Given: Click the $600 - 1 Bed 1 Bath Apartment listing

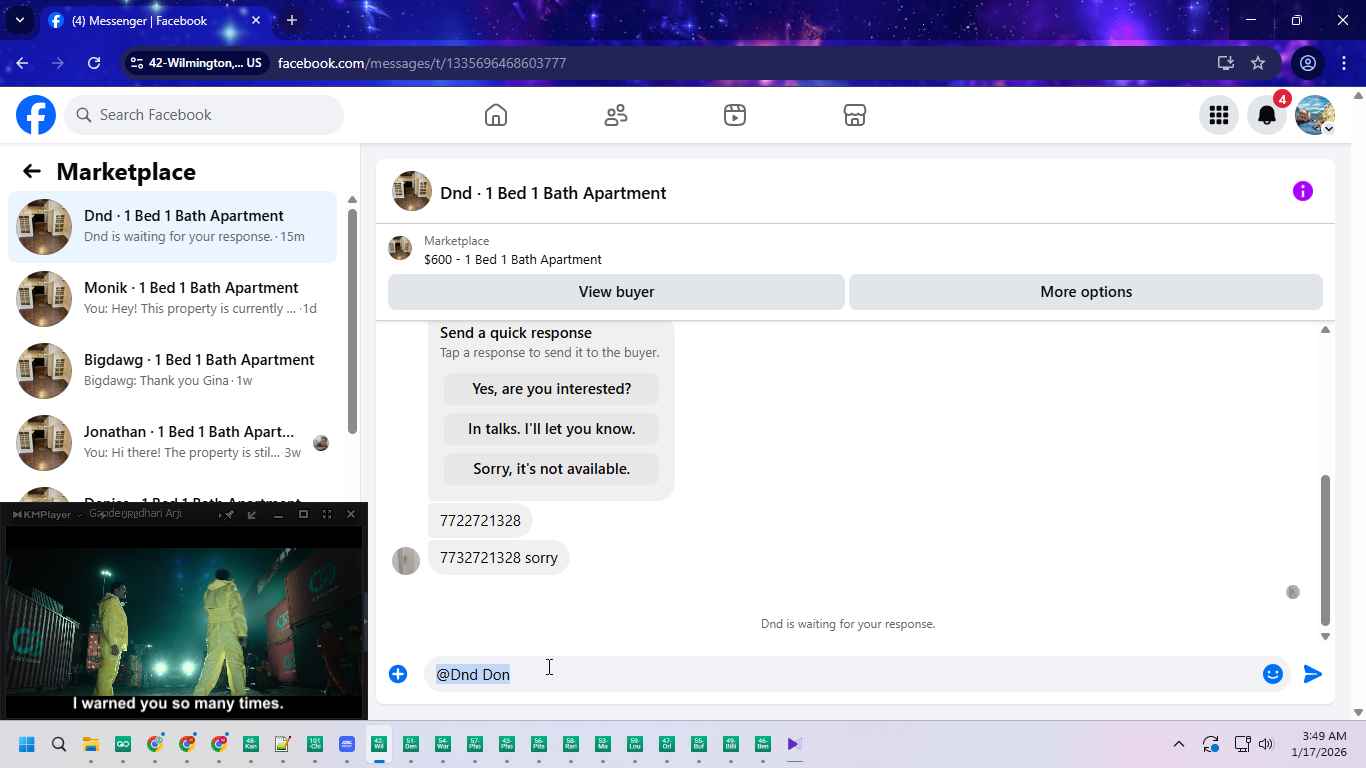Looking at the screenshot, I should (512, 260).
